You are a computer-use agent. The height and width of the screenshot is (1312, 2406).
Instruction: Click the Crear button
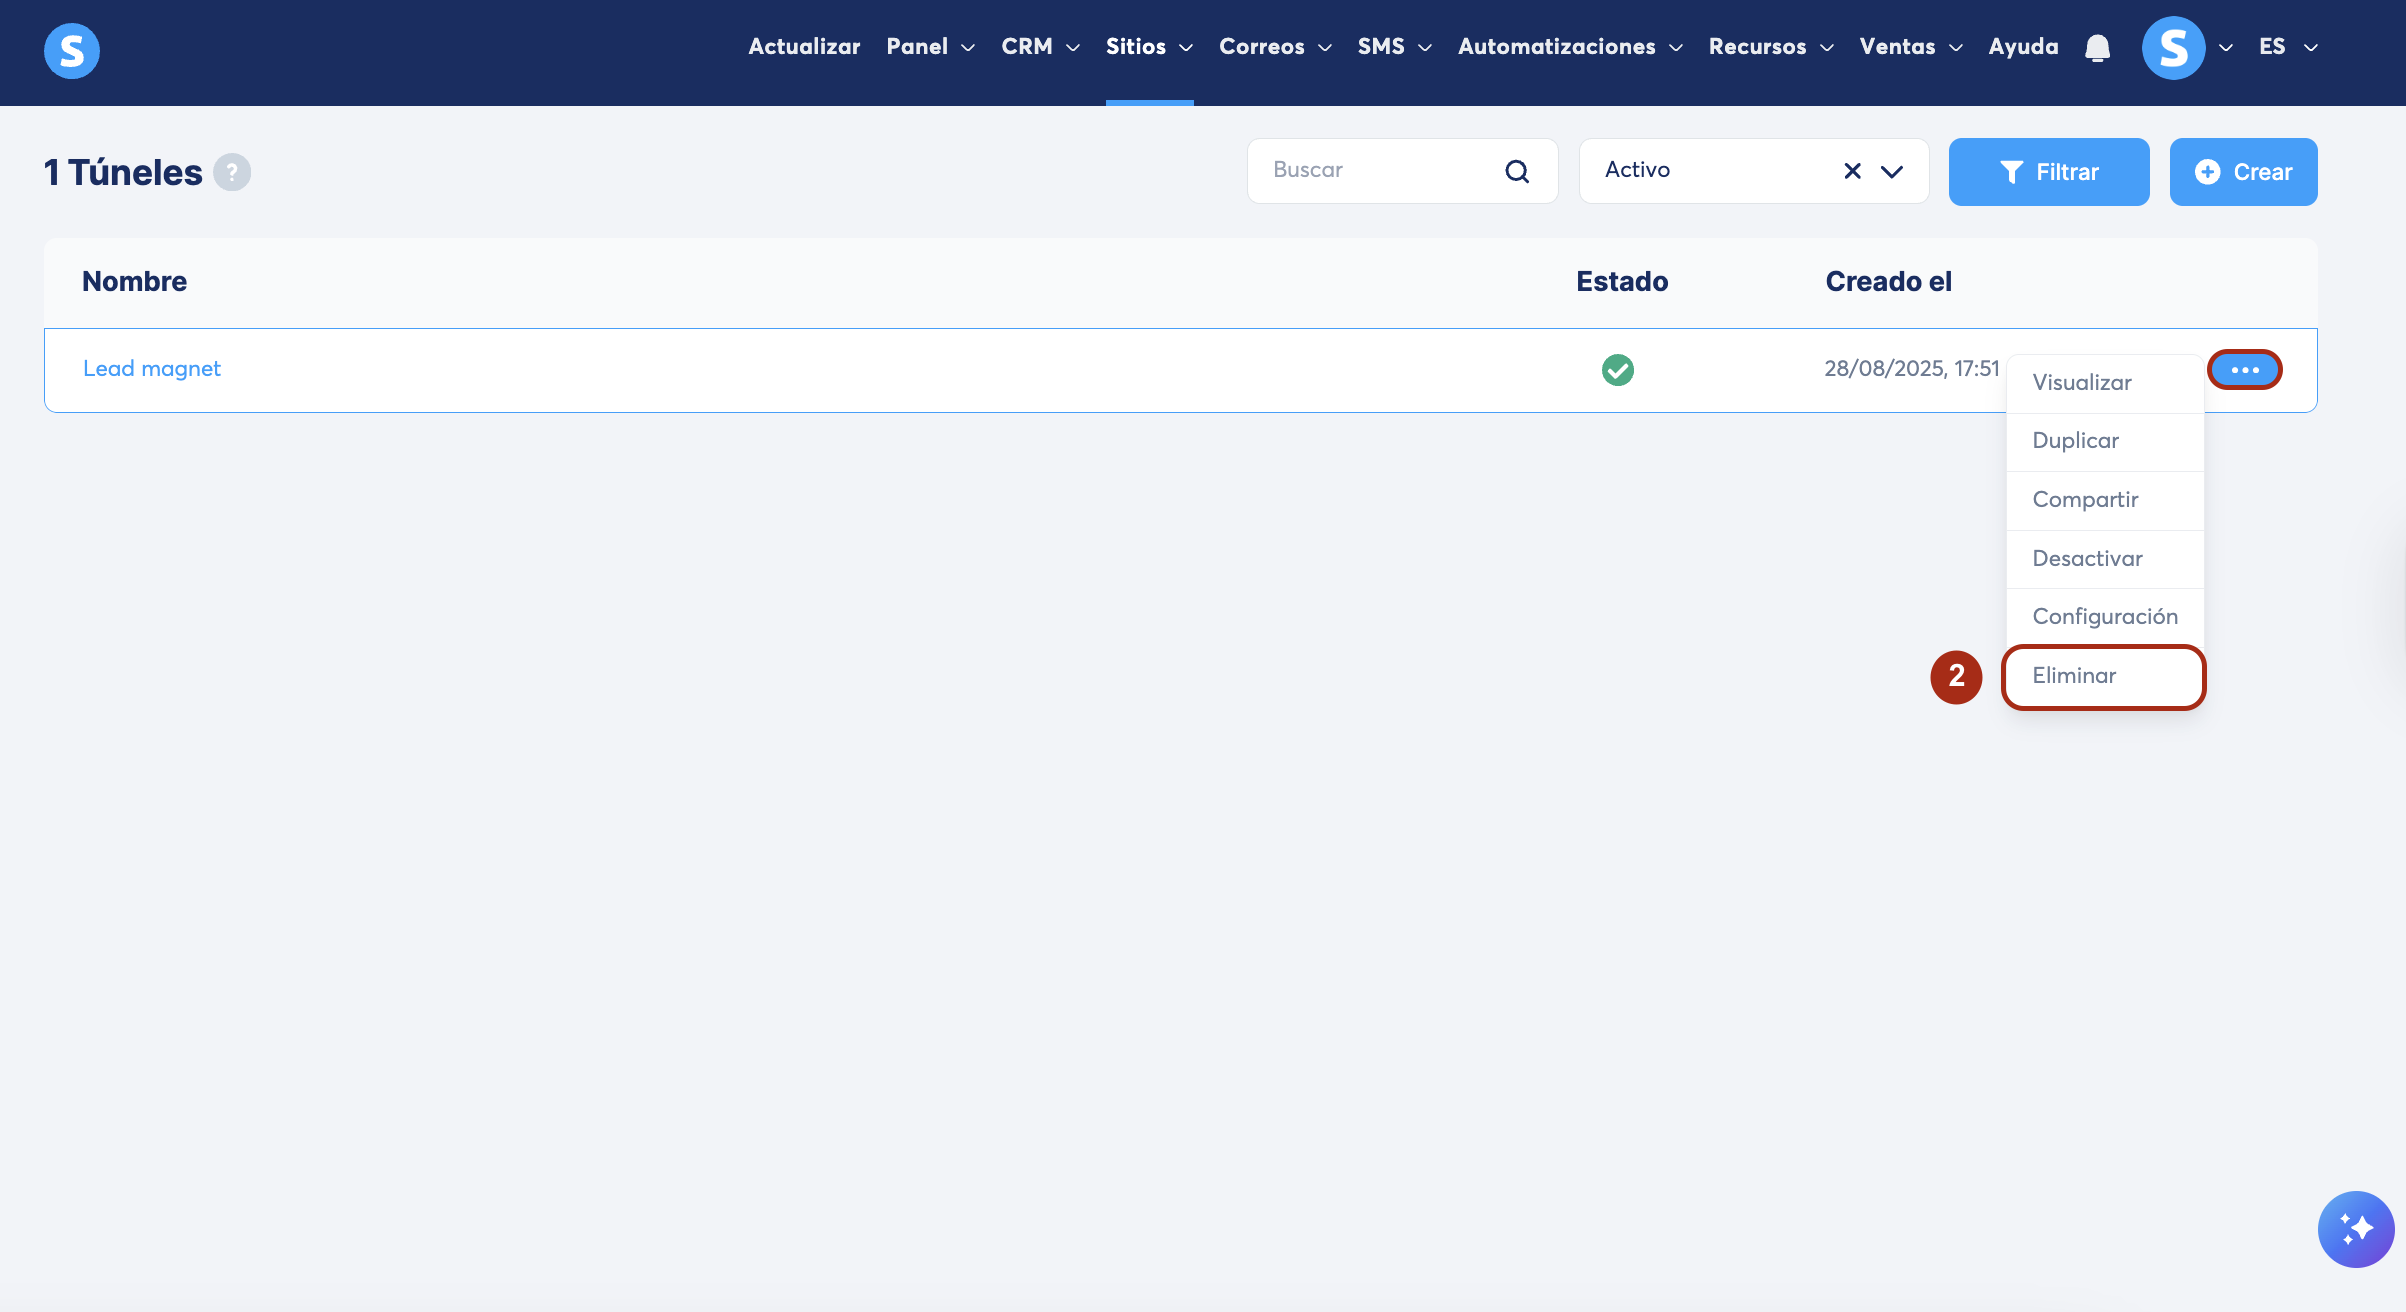pos(2242,172)
